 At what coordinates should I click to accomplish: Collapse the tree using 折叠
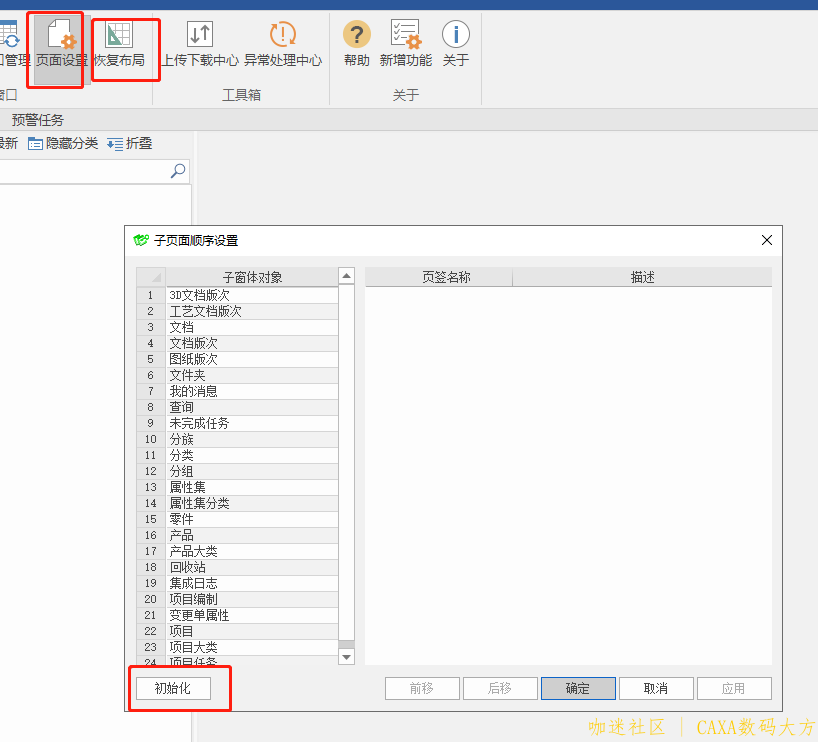tap(130, 144)
